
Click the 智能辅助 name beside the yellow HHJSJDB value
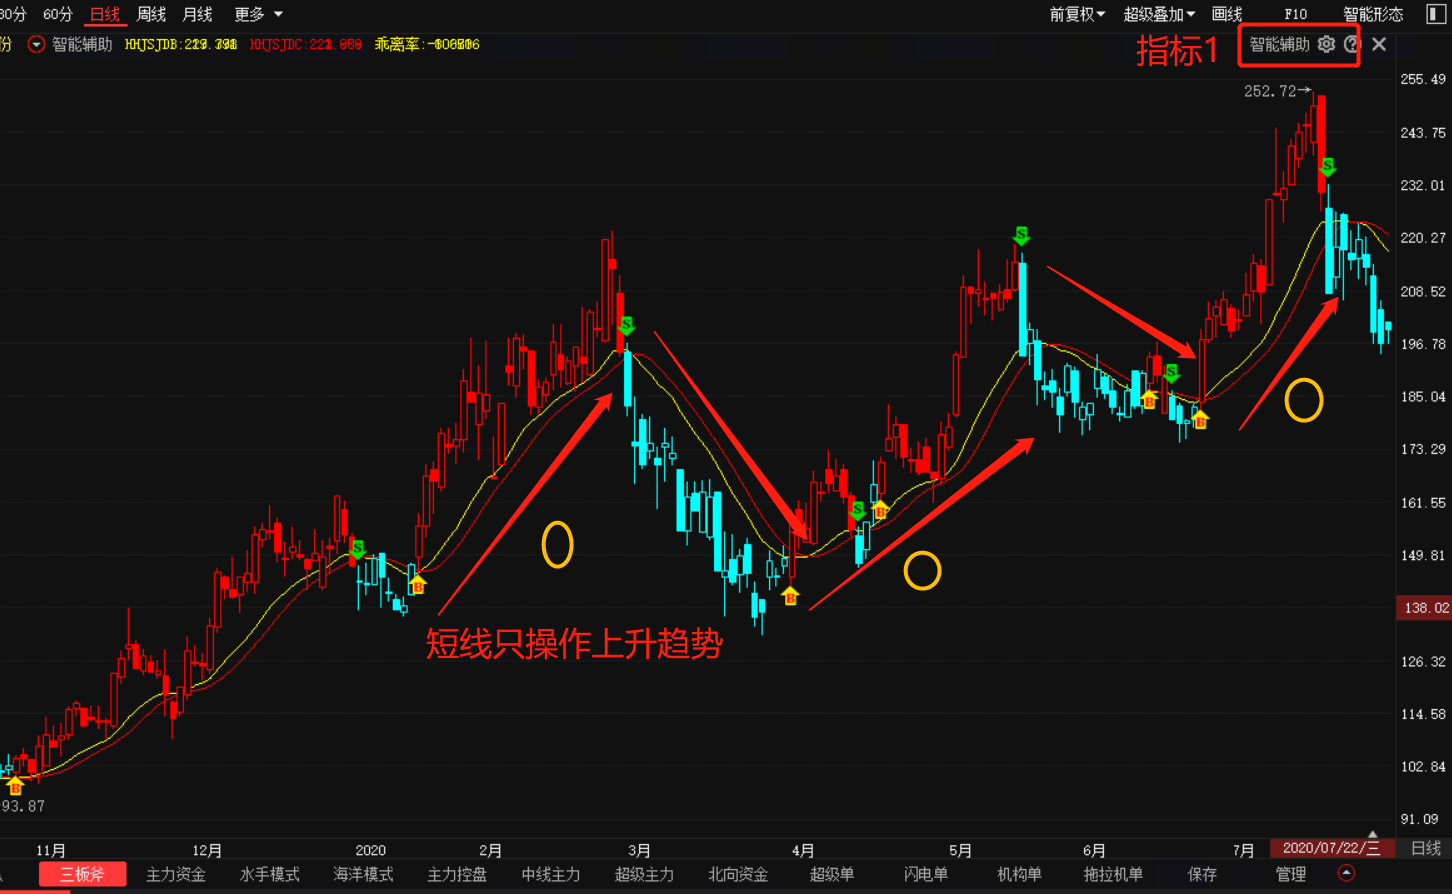(x=82, y=44)
